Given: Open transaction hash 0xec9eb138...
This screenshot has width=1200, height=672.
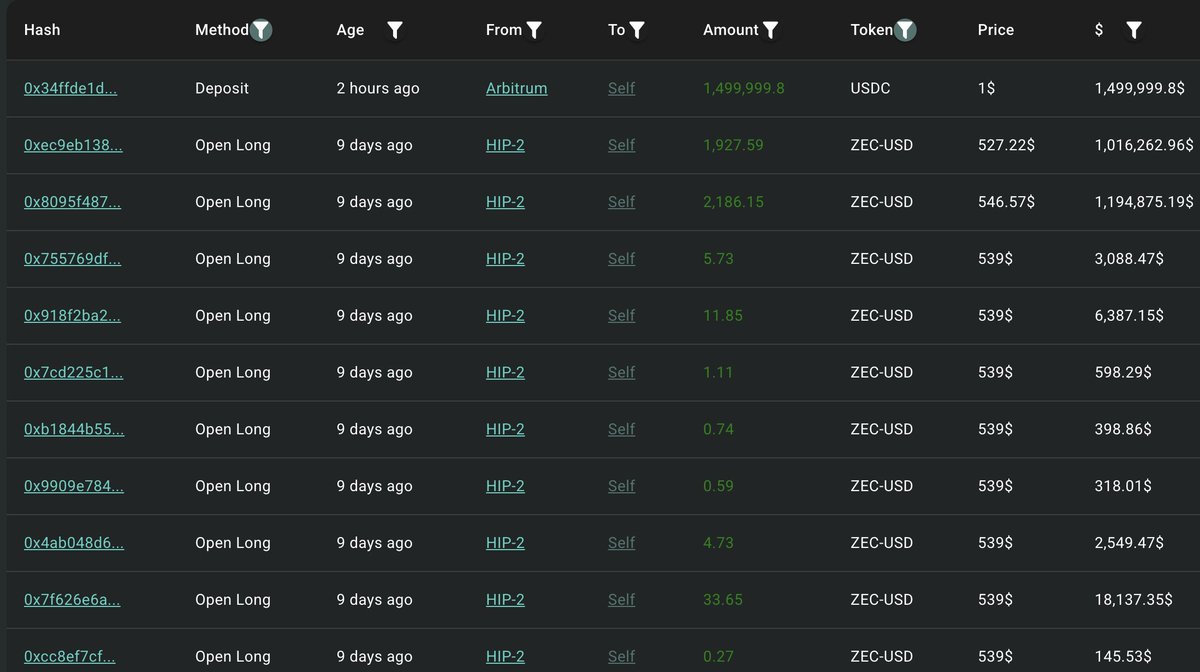Looking at the screenshot, I should point(73,145).
